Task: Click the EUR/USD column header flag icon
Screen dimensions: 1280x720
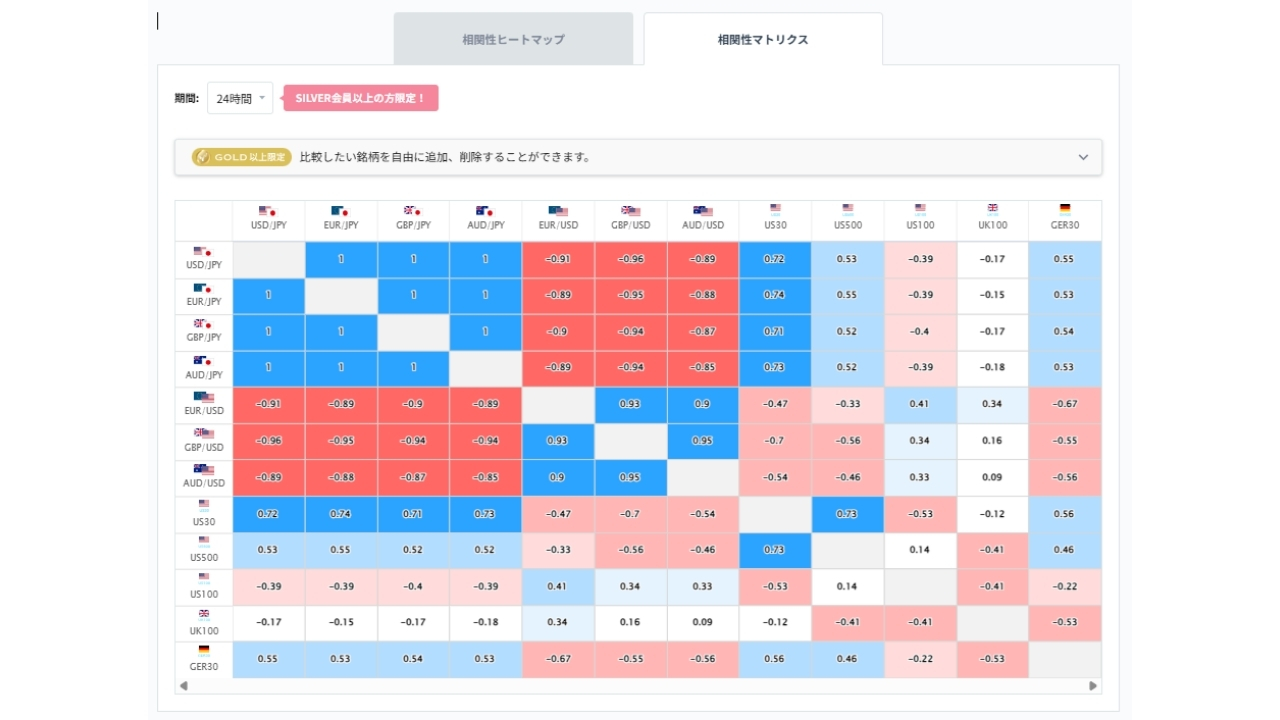Action: [558, 211]
